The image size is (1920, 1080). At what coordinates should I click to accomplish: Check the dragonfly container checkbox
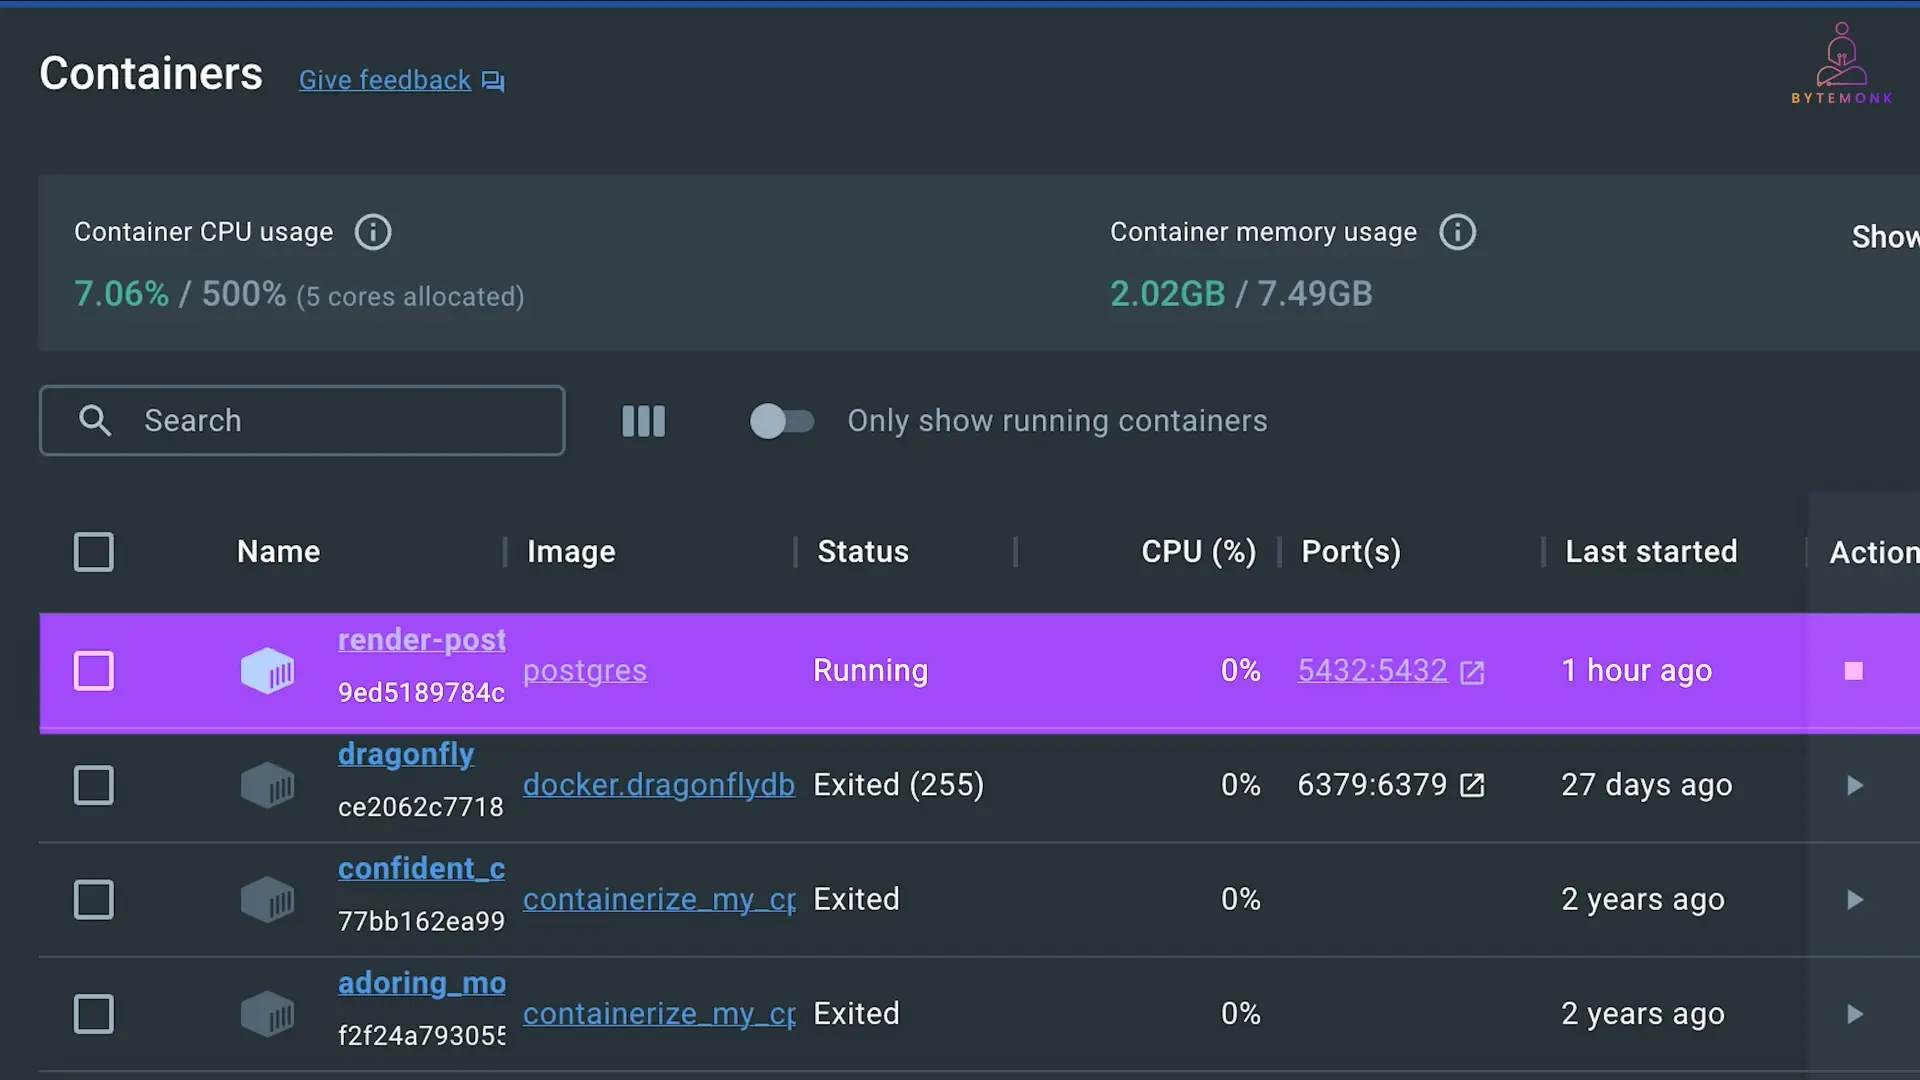tap(94, 785)
